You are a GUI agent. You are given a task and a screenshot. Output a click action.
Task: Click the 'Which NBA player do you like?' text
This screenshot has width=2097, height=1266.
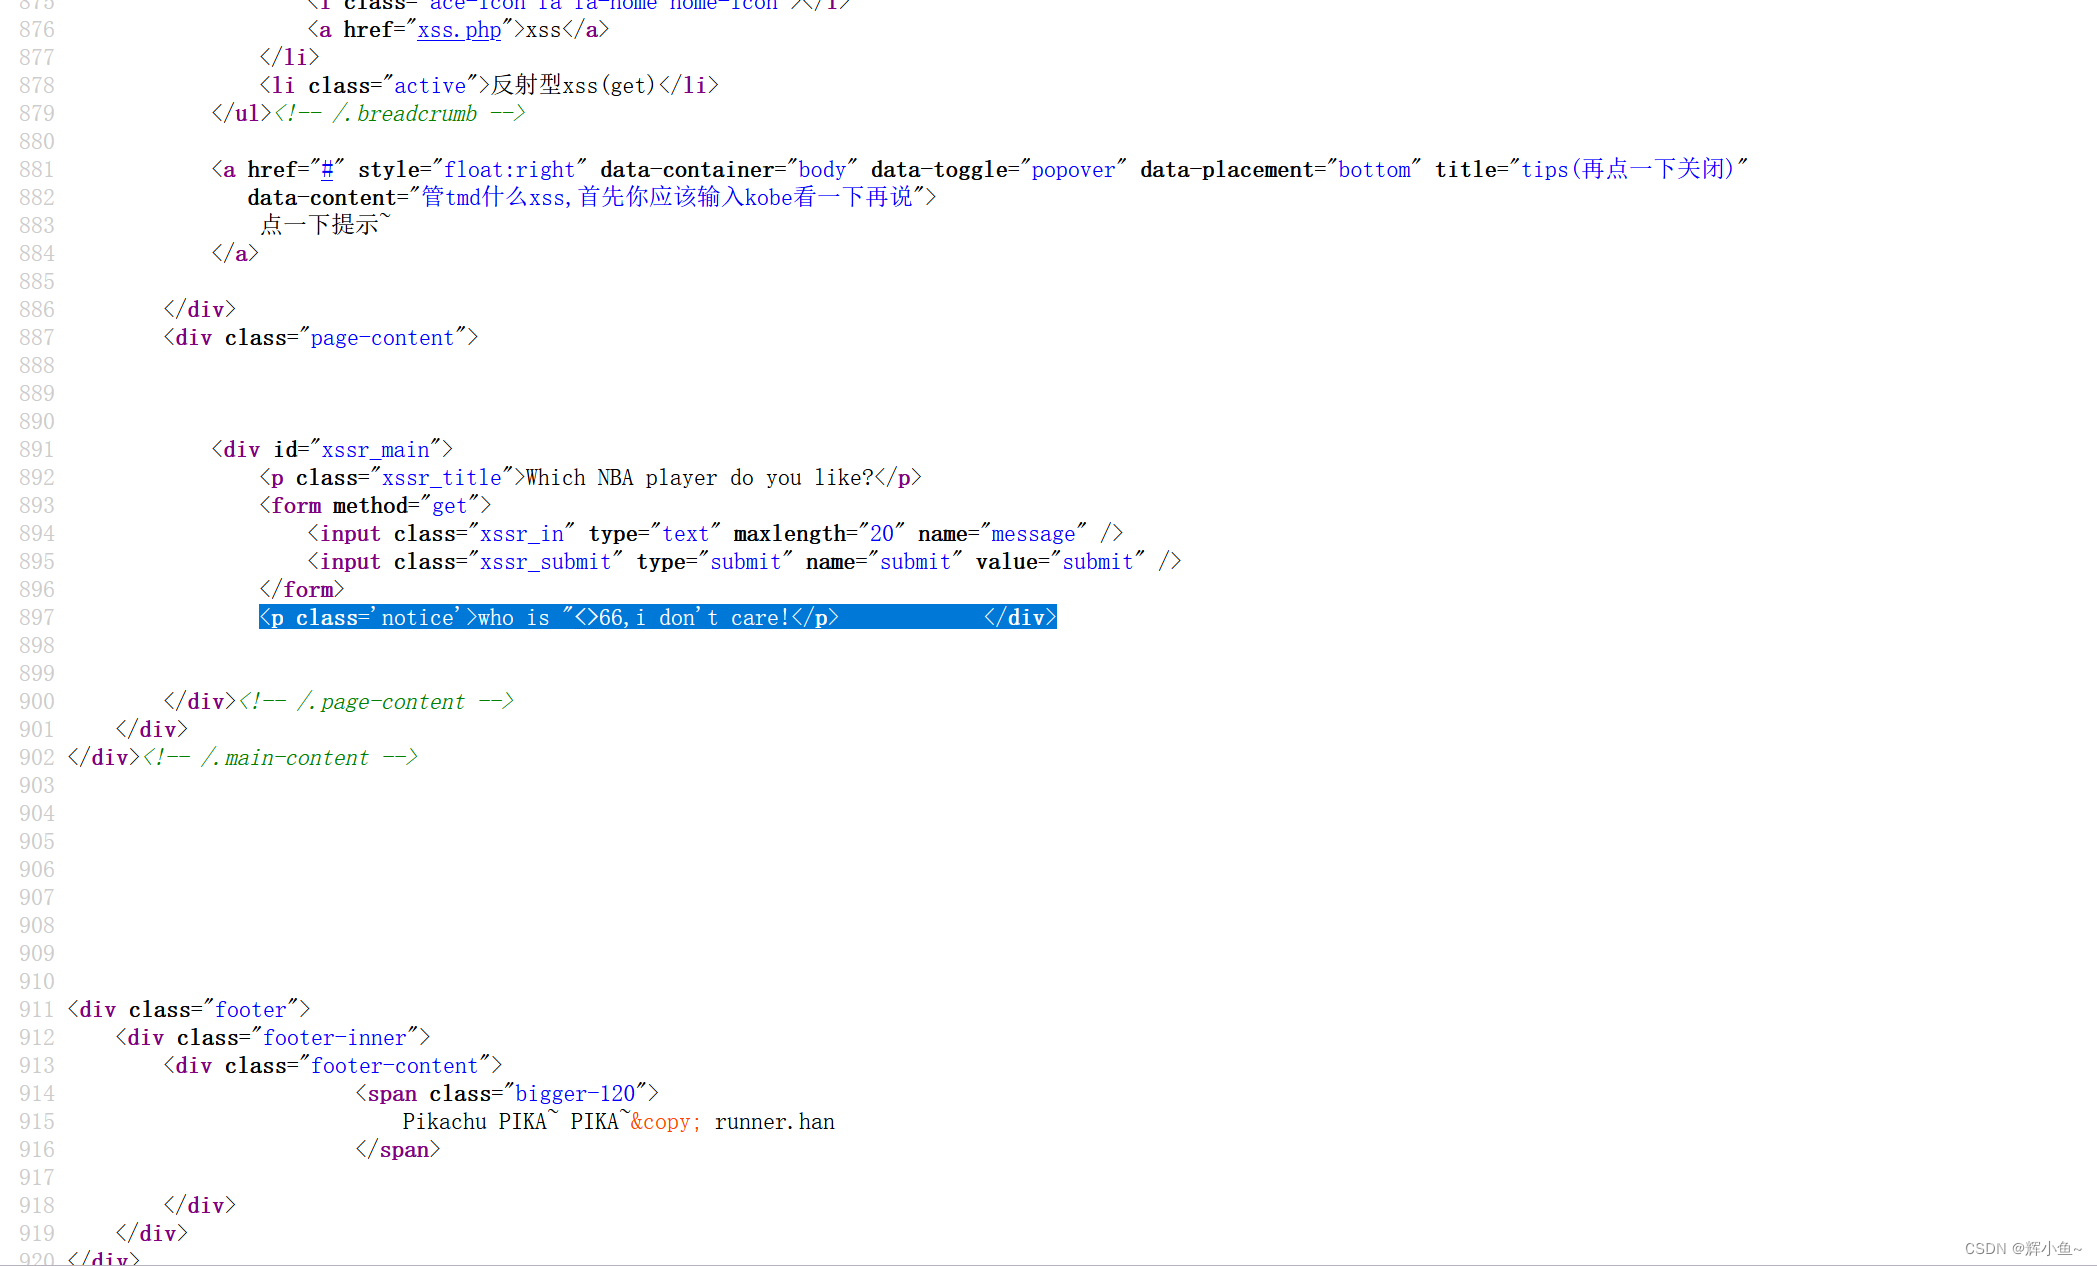point(700,478)
